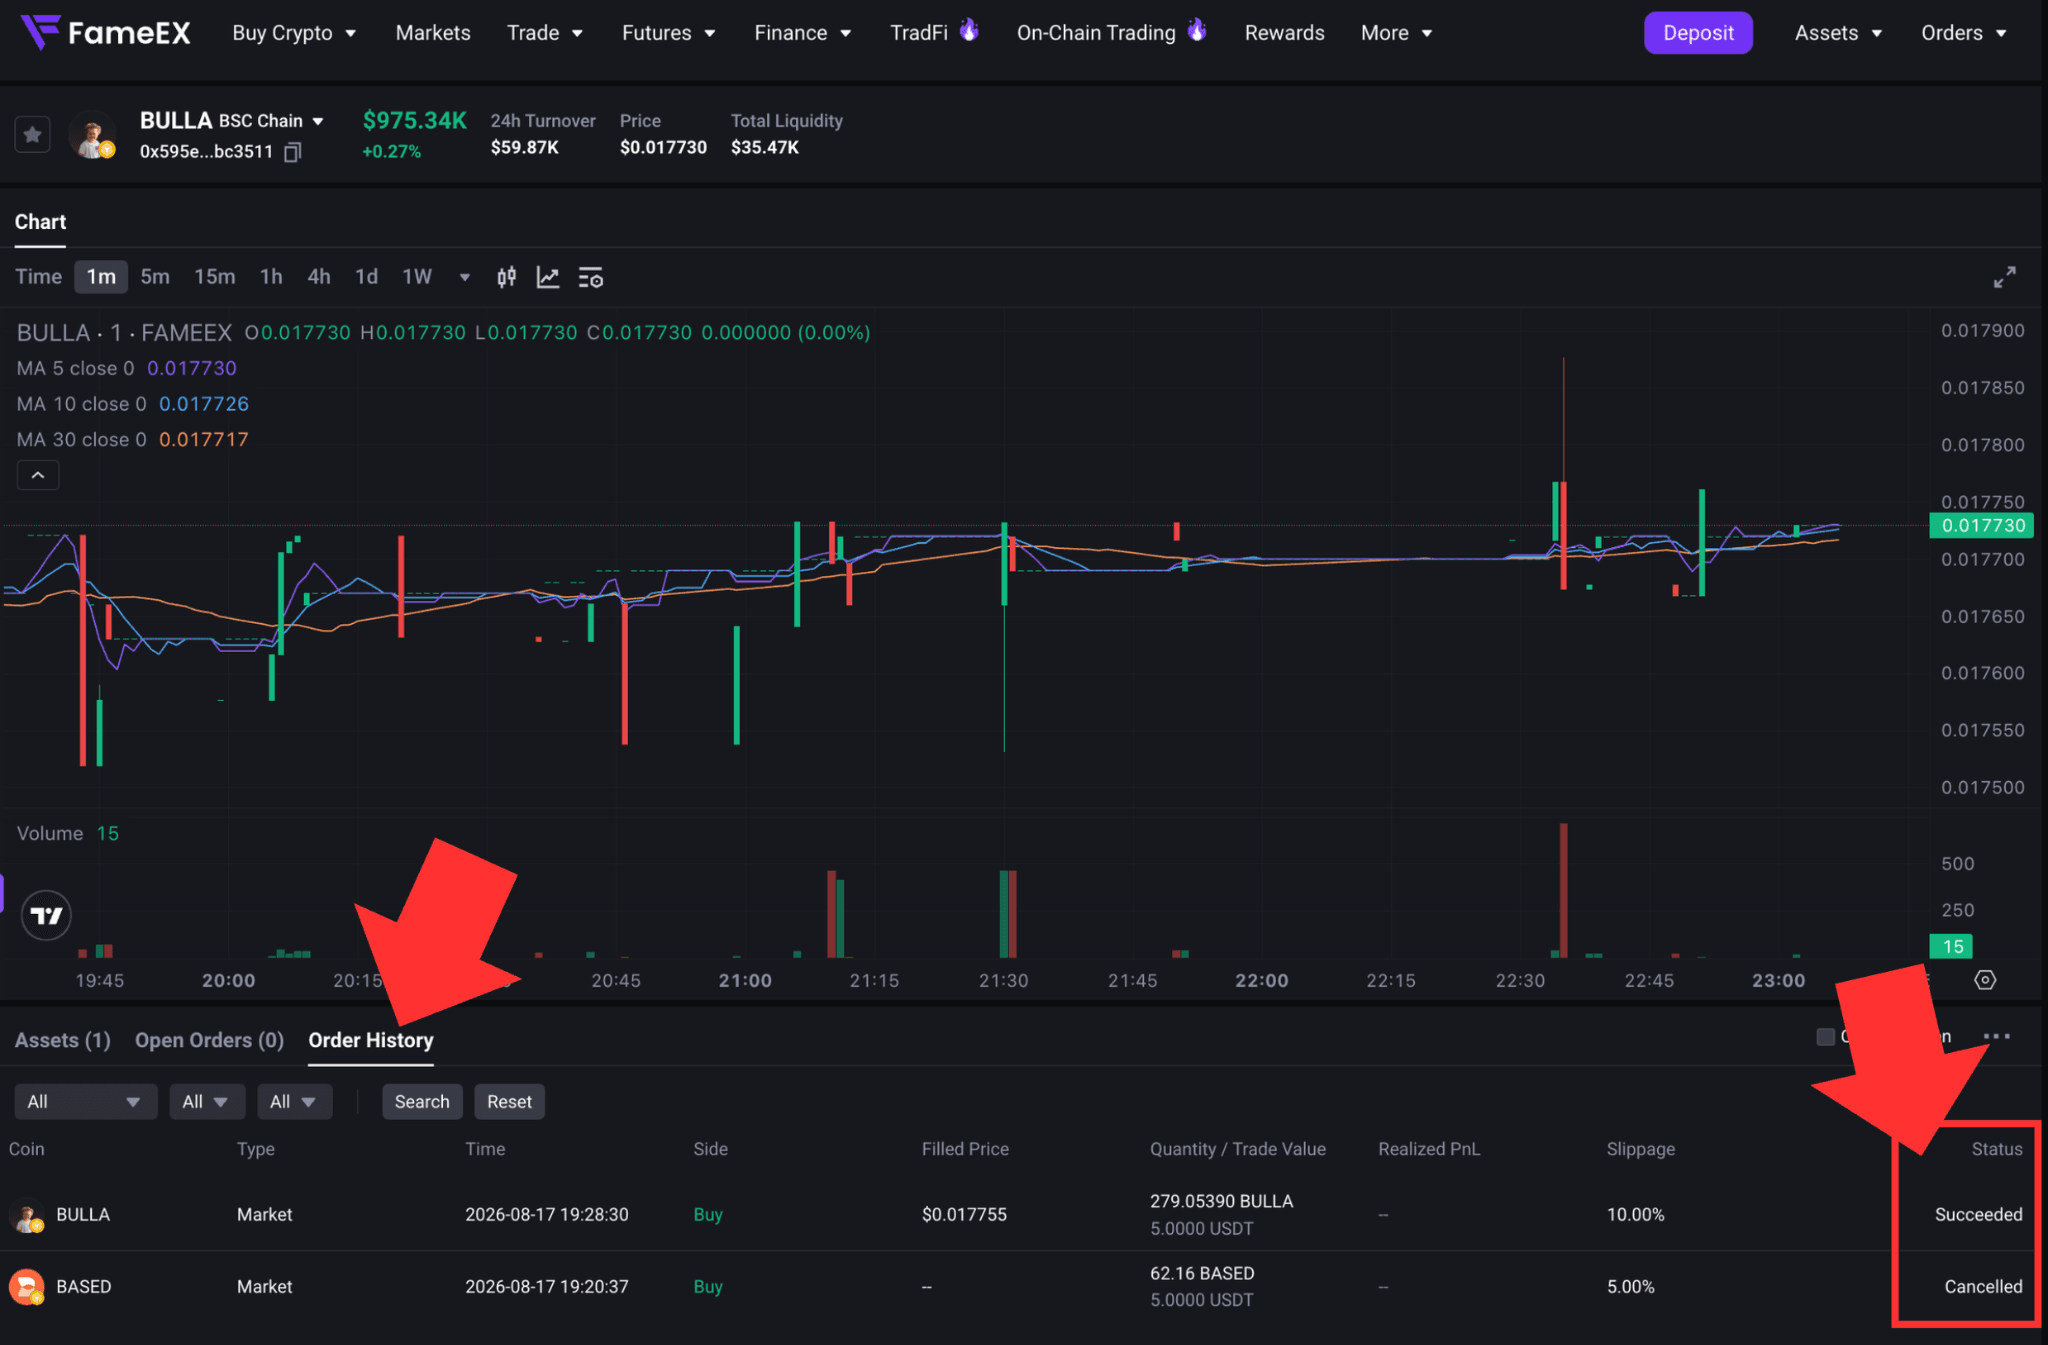Image resolution: width=2048 pixels, height=1345 pixels.
Task: Expand Buy Crypto menu
Action: tap(294, 33)
